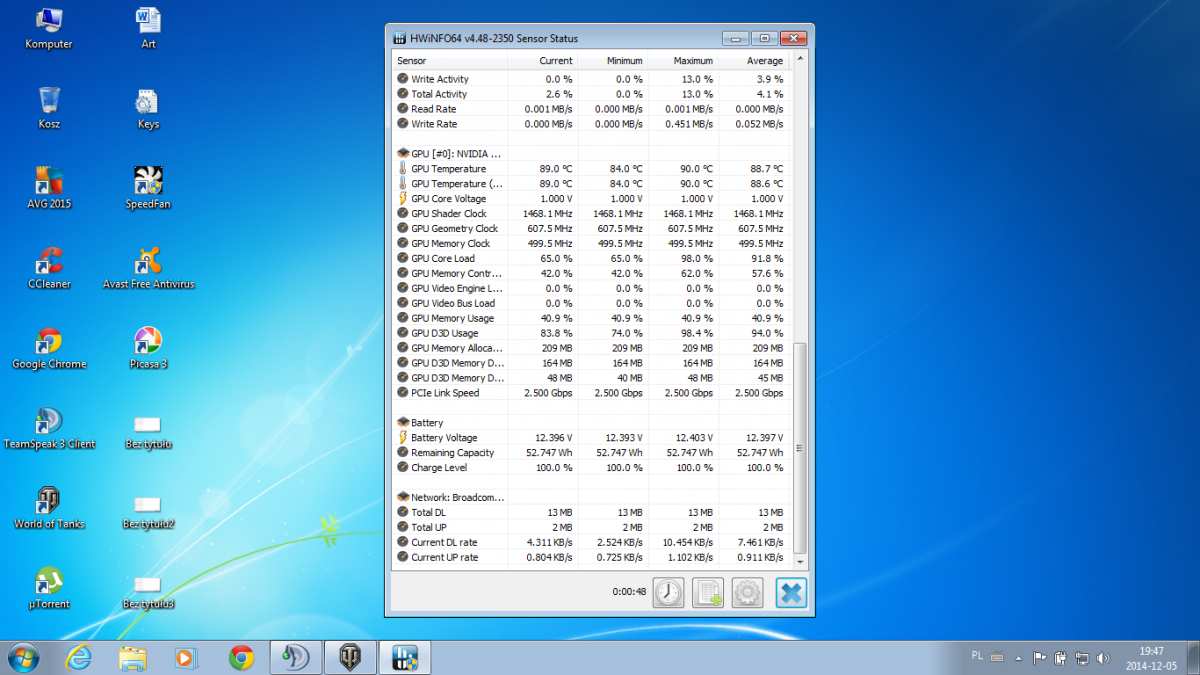Select the GPU D3D Usage row

(x=591, y=333)
